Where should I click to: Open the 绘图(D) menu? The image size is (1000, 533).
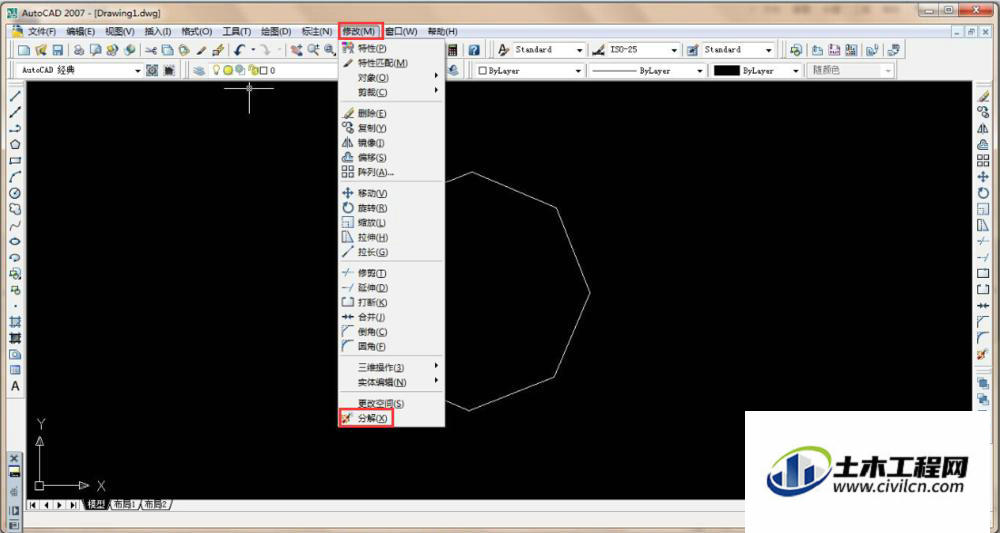276,31
